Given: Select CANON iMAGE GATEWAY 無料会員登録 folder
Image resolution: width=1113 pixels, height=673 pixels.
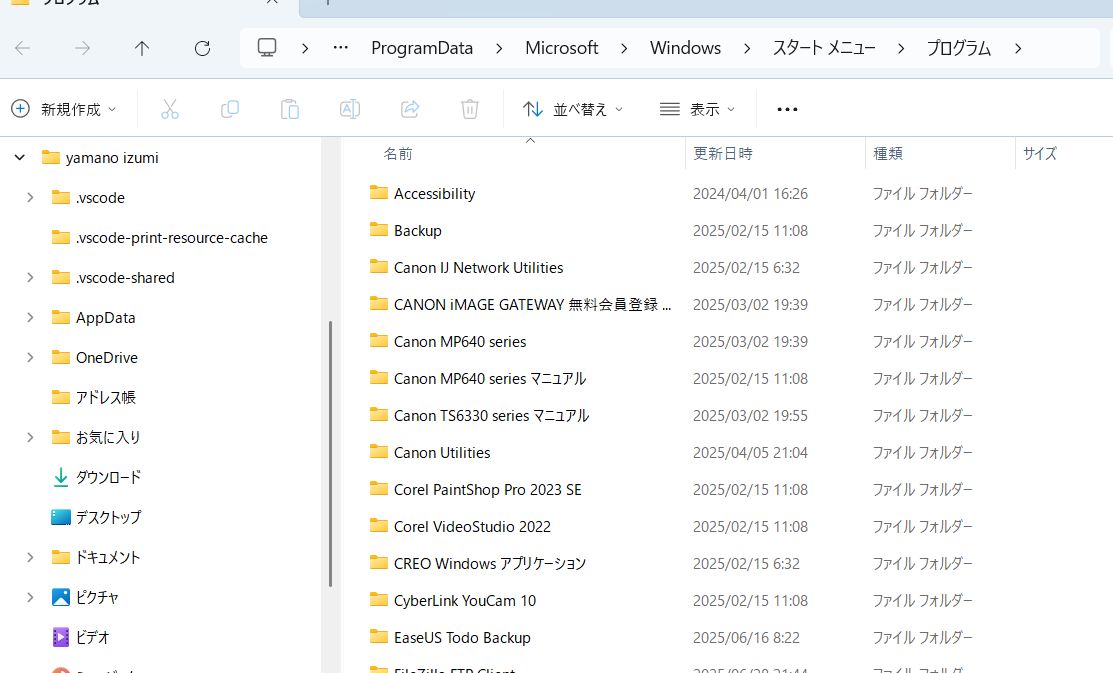Looking at the screenshot, I should [x=532, y=305].
